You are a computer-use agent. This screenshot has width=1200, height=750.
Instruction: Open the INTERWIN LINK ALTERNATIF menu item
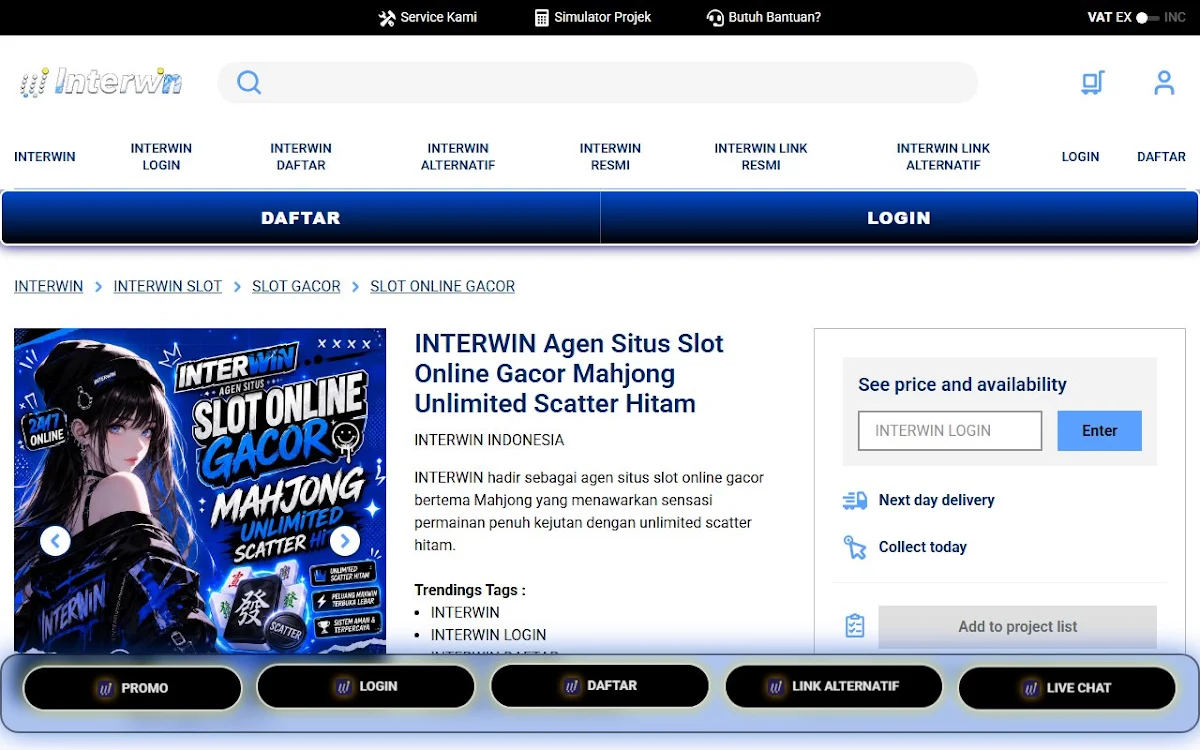943,157
